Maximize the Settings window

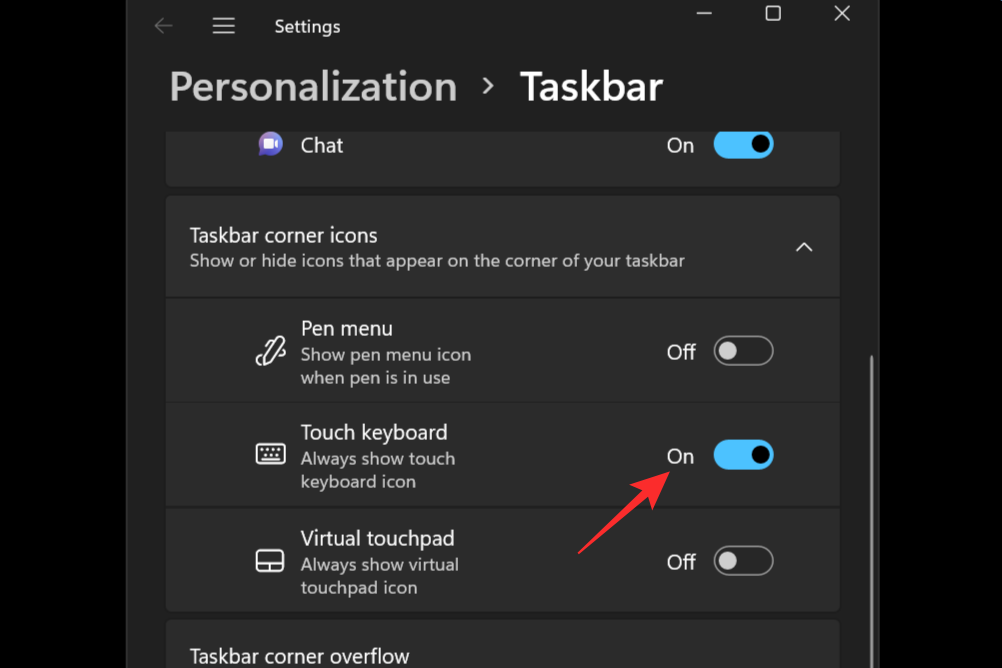coord(773,13)
